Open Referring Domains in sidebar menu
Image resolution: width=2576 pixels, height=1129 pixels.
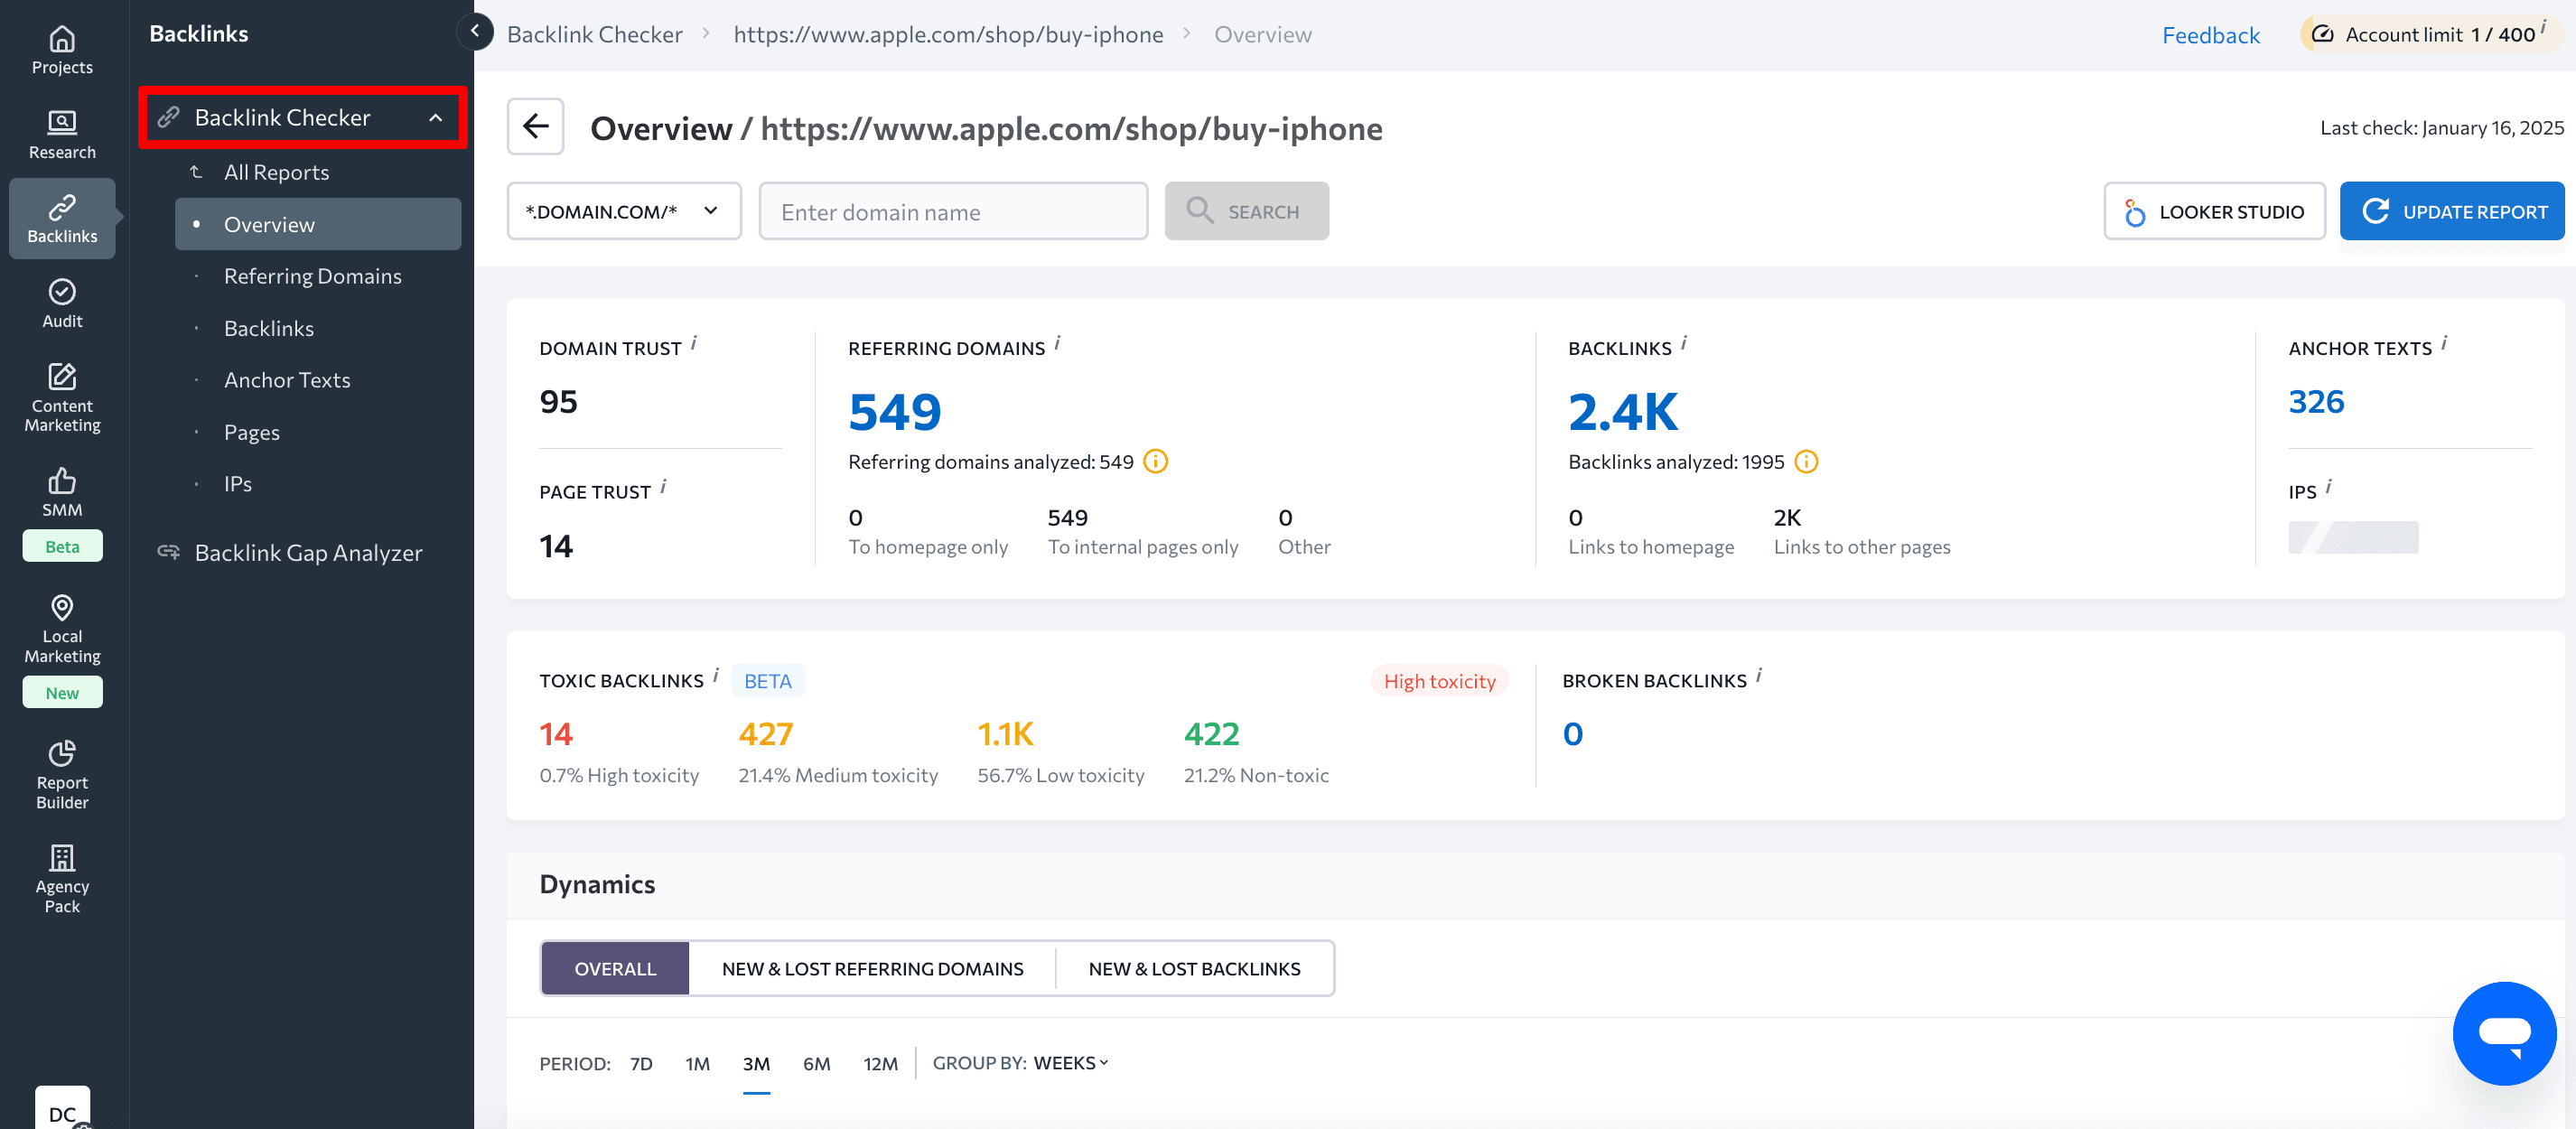point(312,276)
